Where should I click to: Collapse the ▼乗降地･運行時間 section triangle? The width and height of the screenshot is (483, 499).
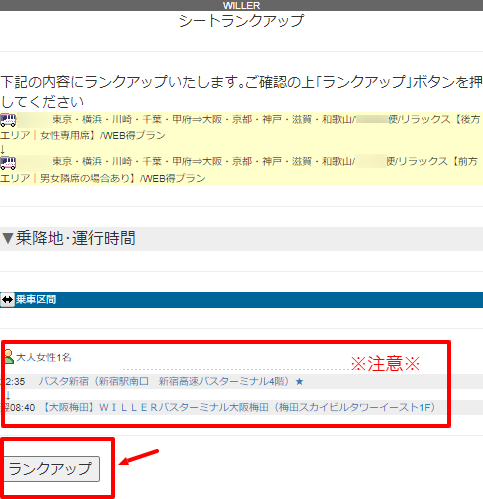[8, 238]
